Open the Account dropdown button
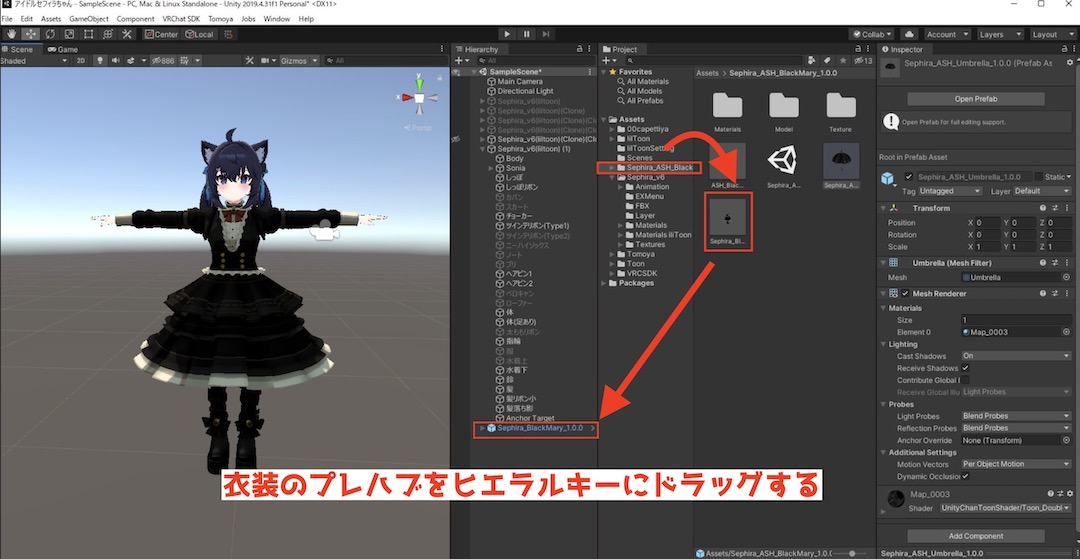The height and width of the screenshot is (559, 1080). (x=946, y=34)
